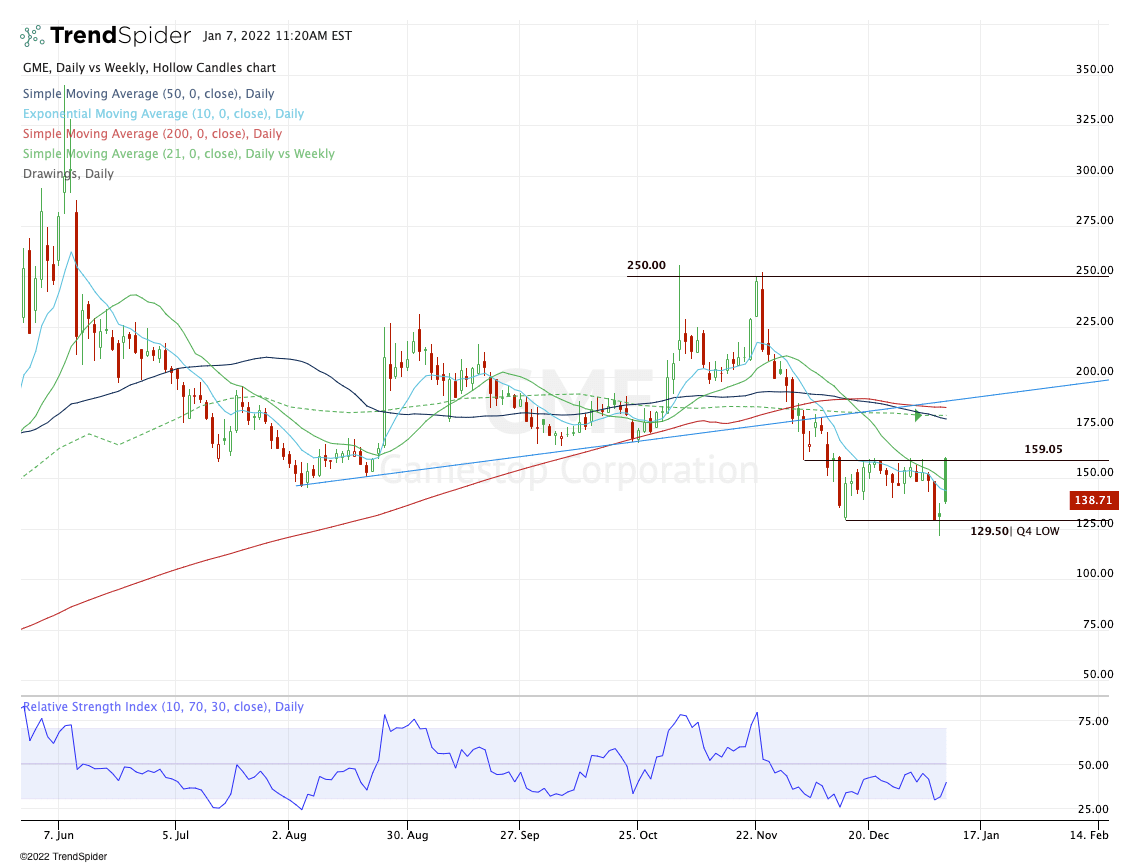Click the 175.00 price axis label
This screenshot has width=1139, height=866.
tap(1095, 422)
